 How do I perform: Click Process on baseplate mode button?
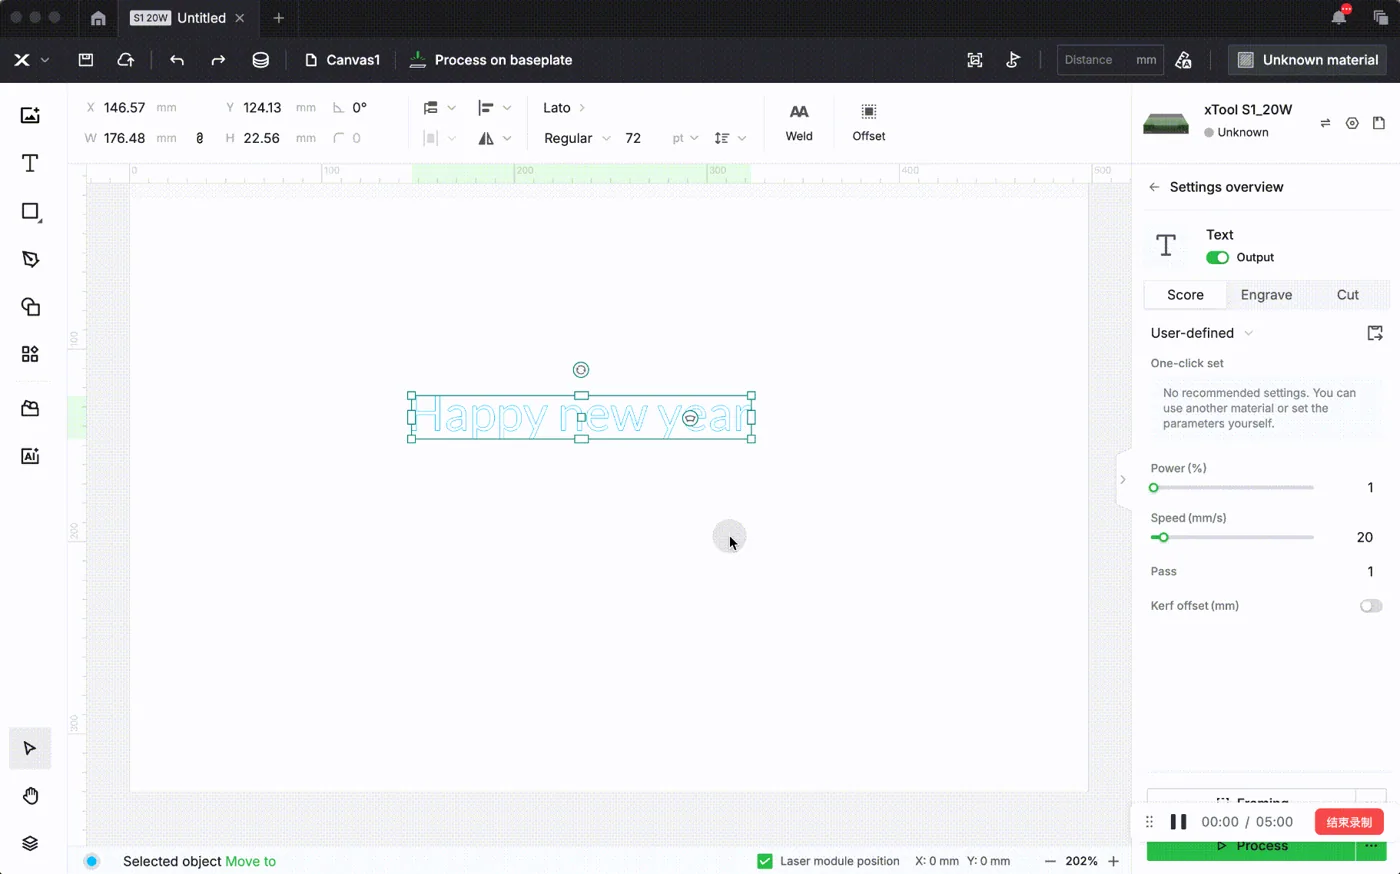tap(491, 60)
